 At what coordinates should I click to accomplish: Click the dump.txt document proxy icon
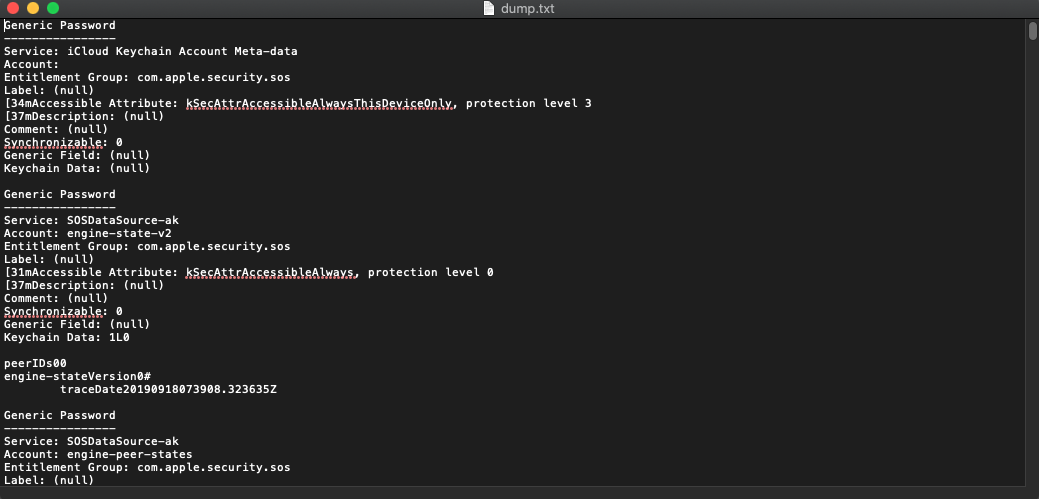click(488, 8)
